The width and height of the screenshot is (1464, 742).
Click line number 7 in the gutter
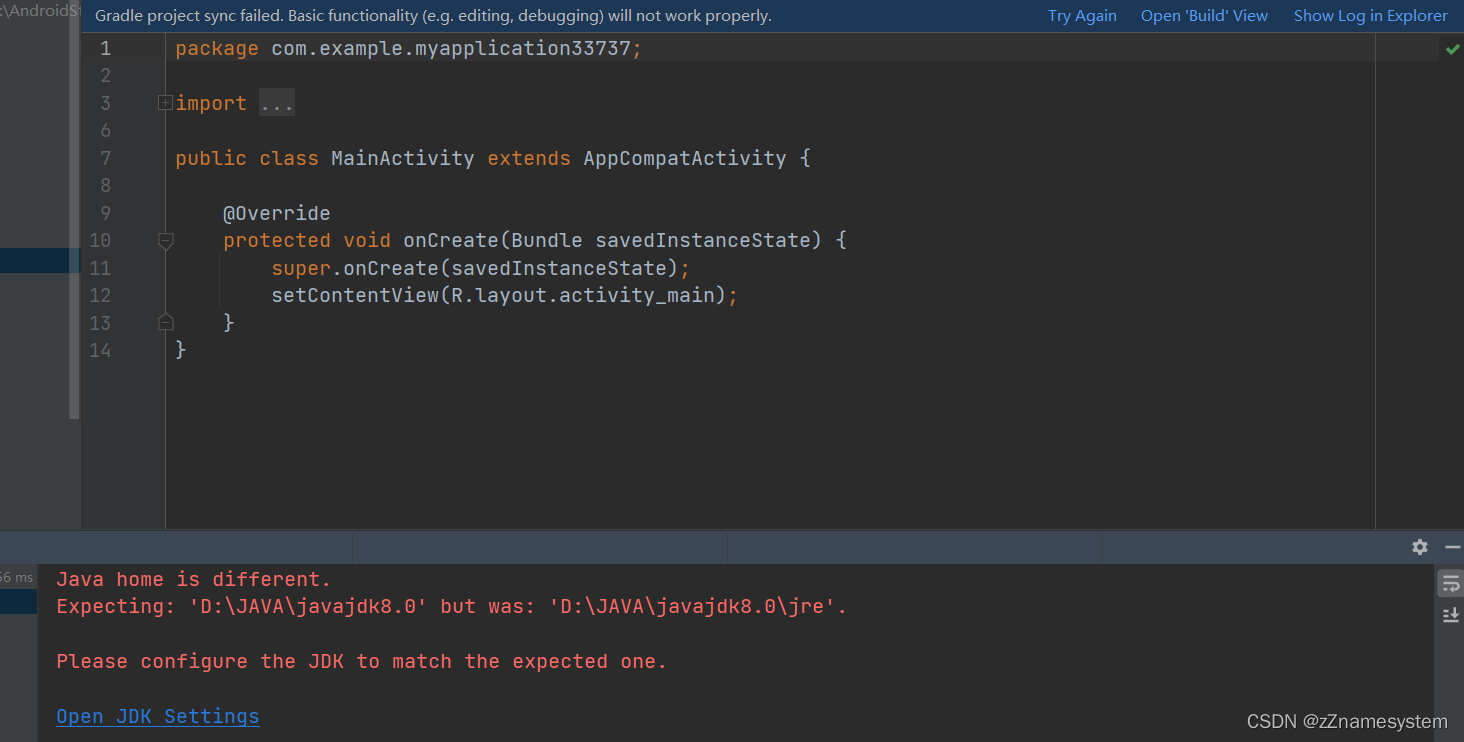tap(105, 158)
